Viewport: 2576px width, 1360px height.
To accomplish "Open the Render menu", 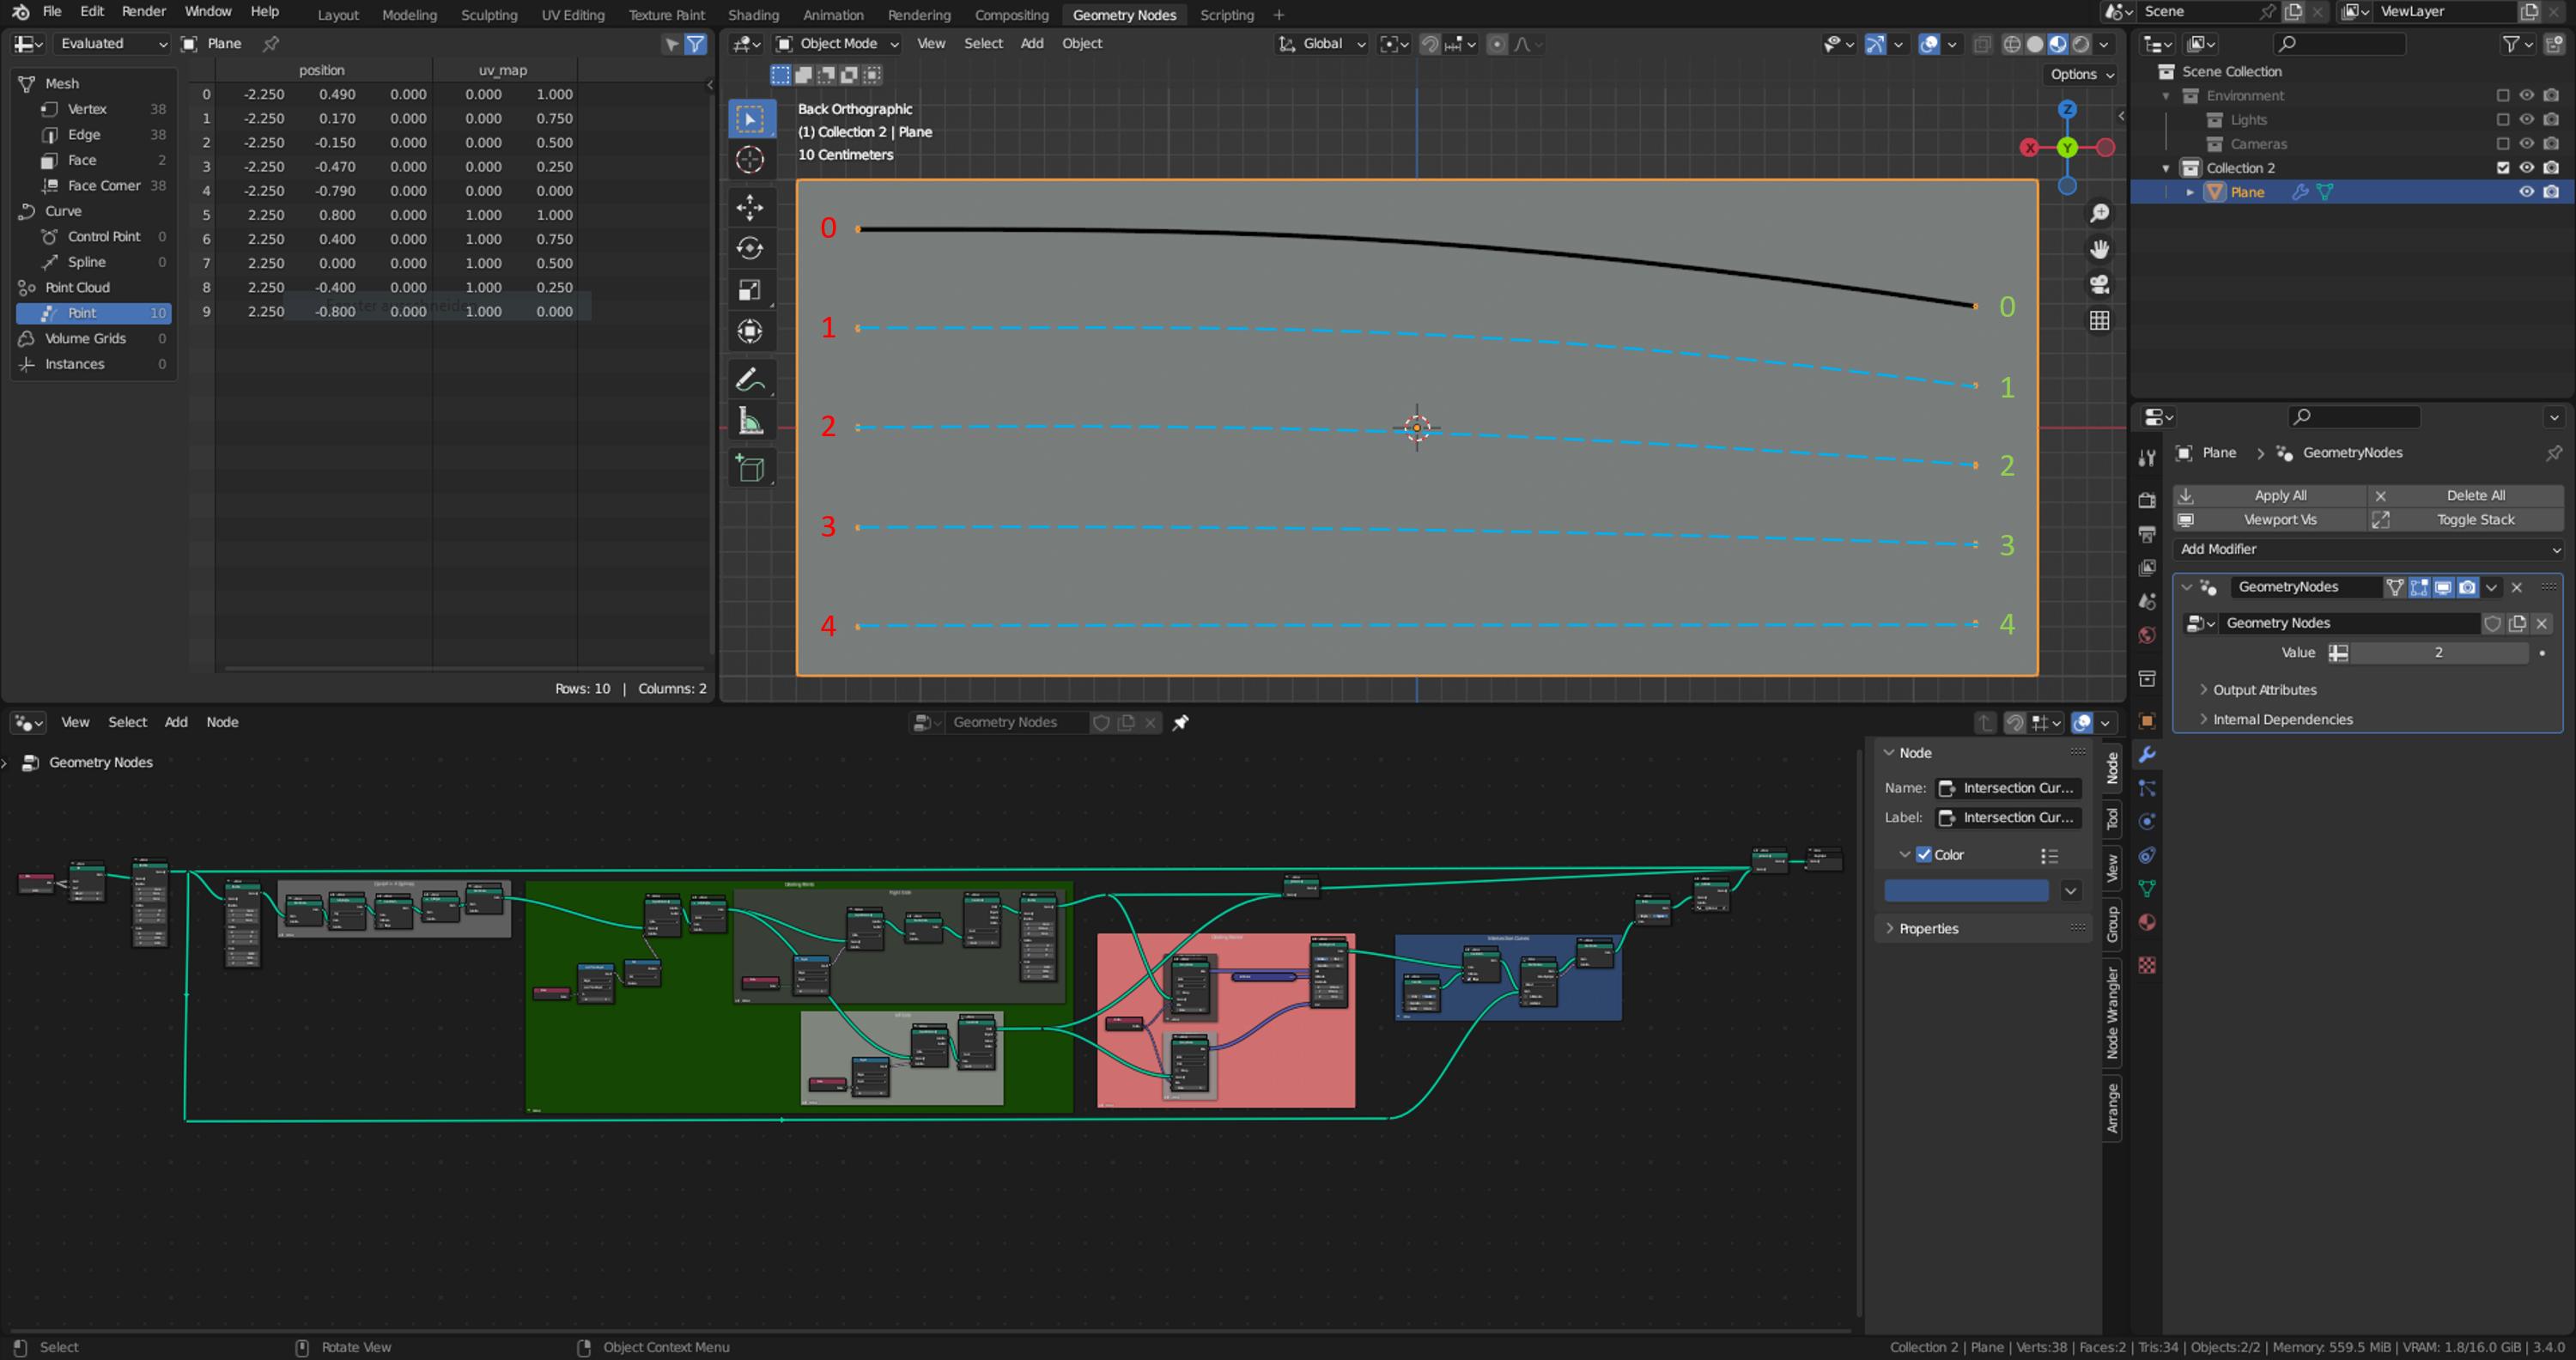I will tap(143, 11).
